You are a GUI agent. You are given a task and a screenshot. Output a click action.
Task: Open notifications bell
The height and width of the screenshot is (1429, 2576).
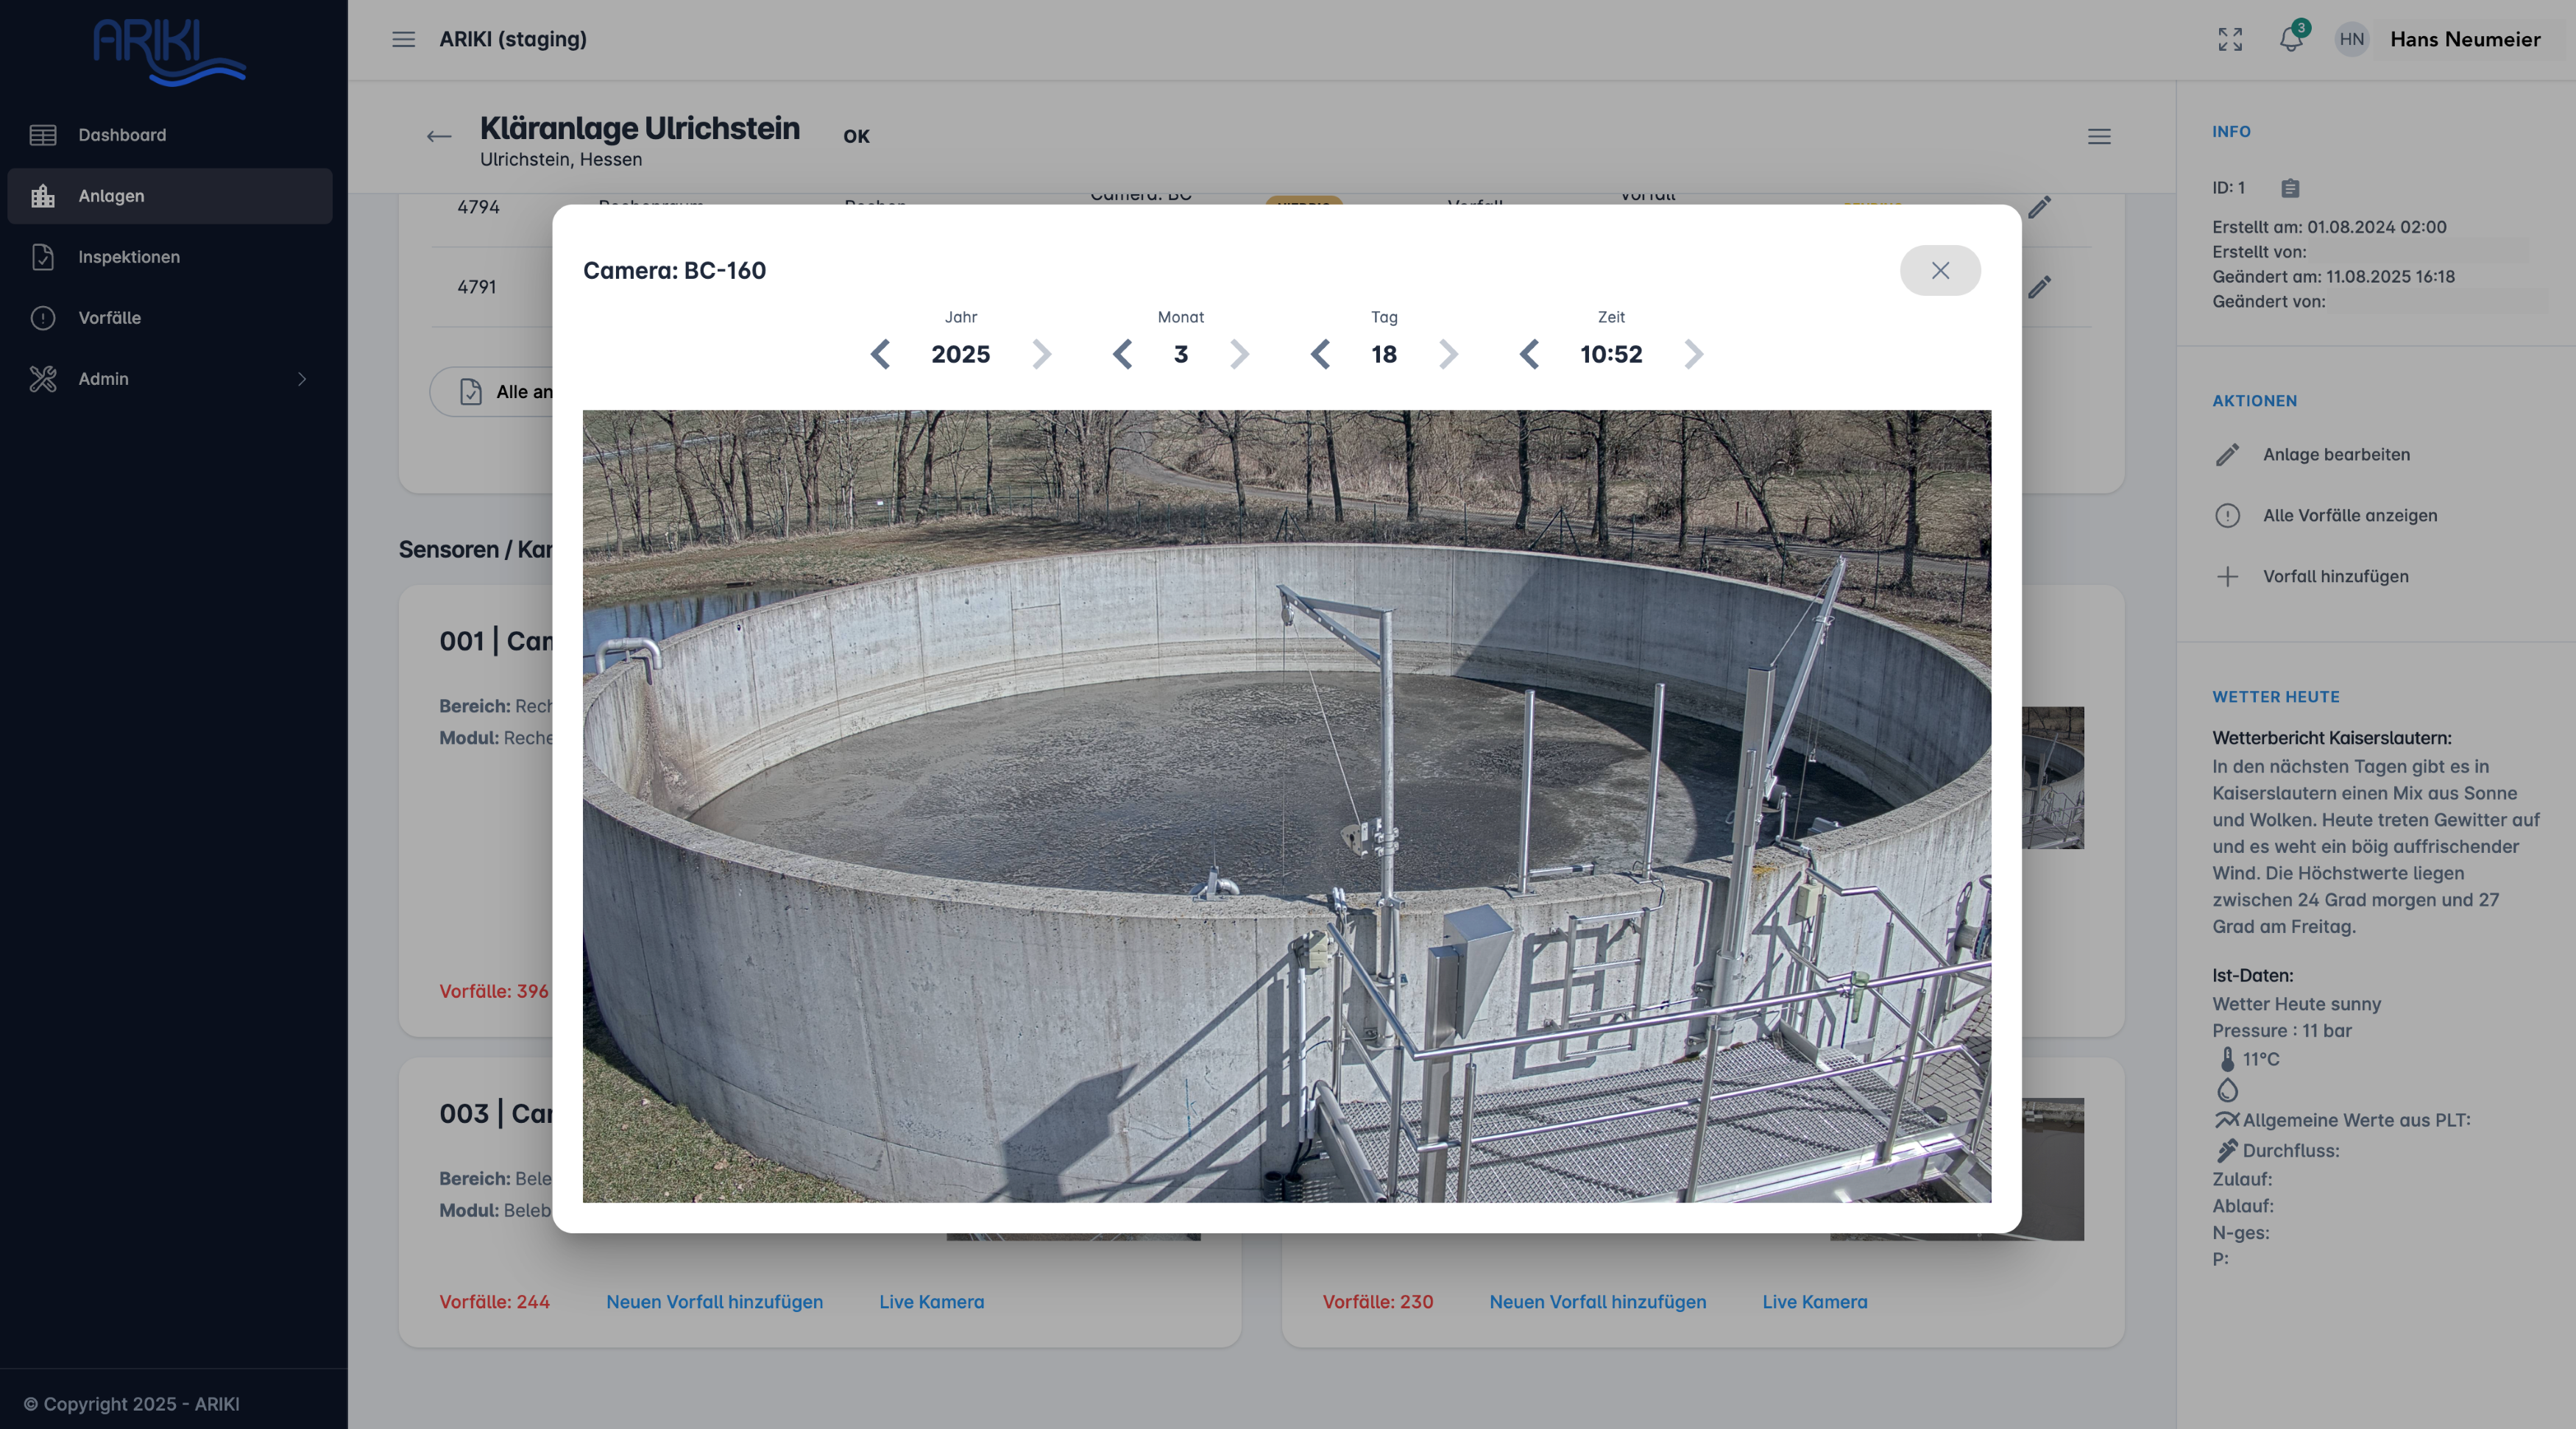[x=2290, y=39]
